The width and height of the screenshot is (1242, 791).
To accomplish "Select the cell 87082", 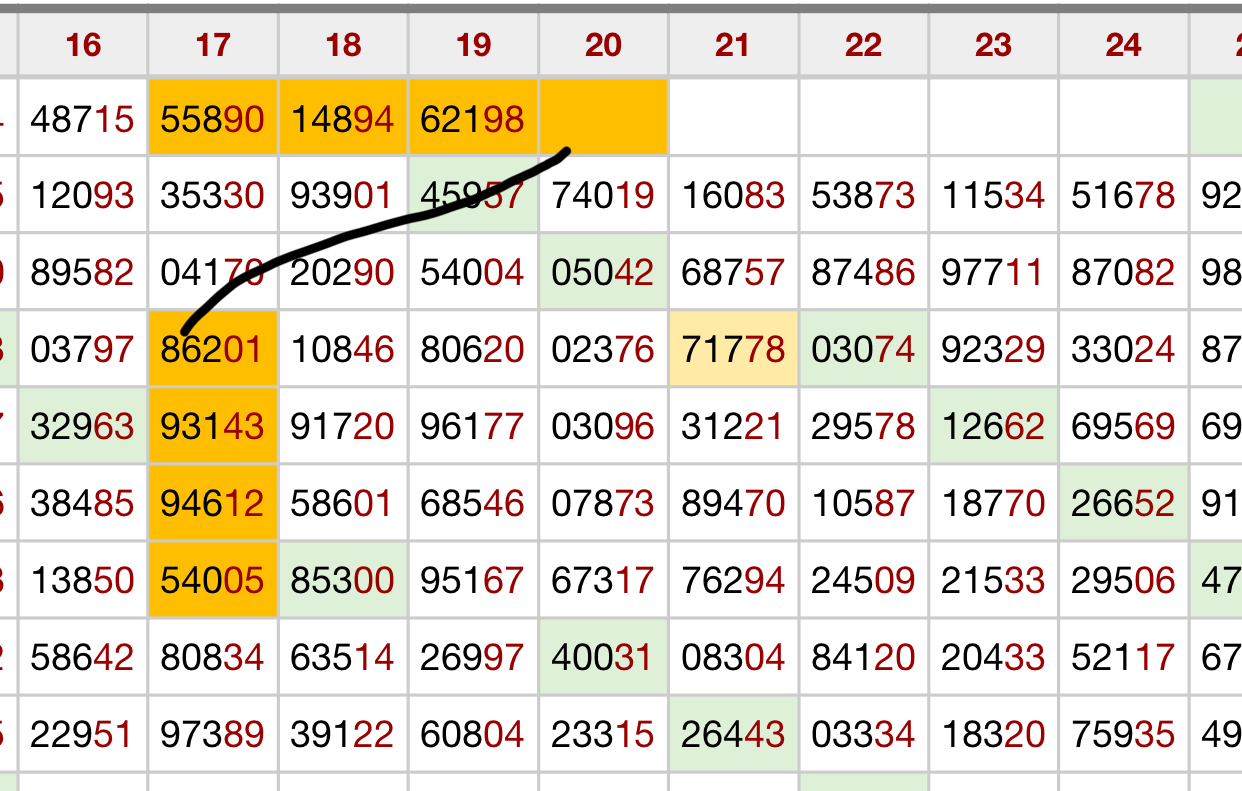I will pyautogui.click(x=1123, y=272).
